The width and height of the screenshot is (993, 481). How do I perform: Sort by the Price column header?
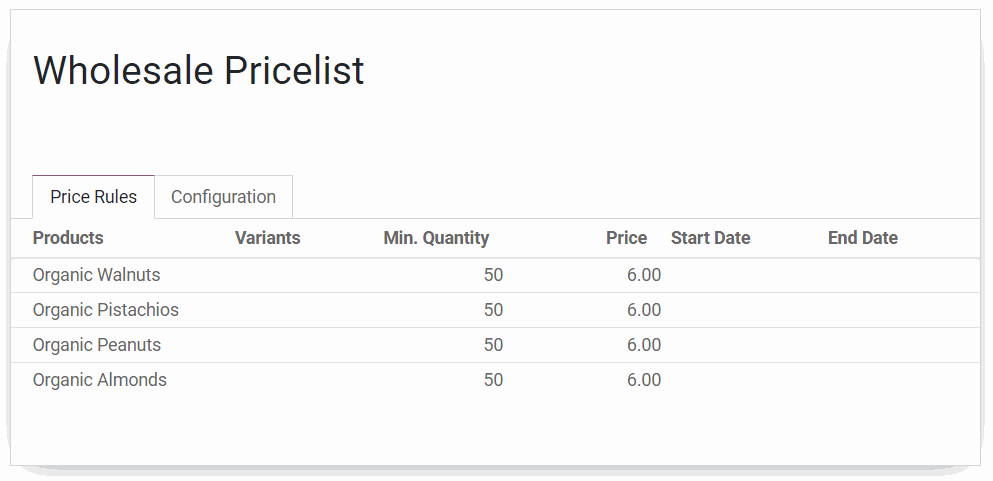626,238
